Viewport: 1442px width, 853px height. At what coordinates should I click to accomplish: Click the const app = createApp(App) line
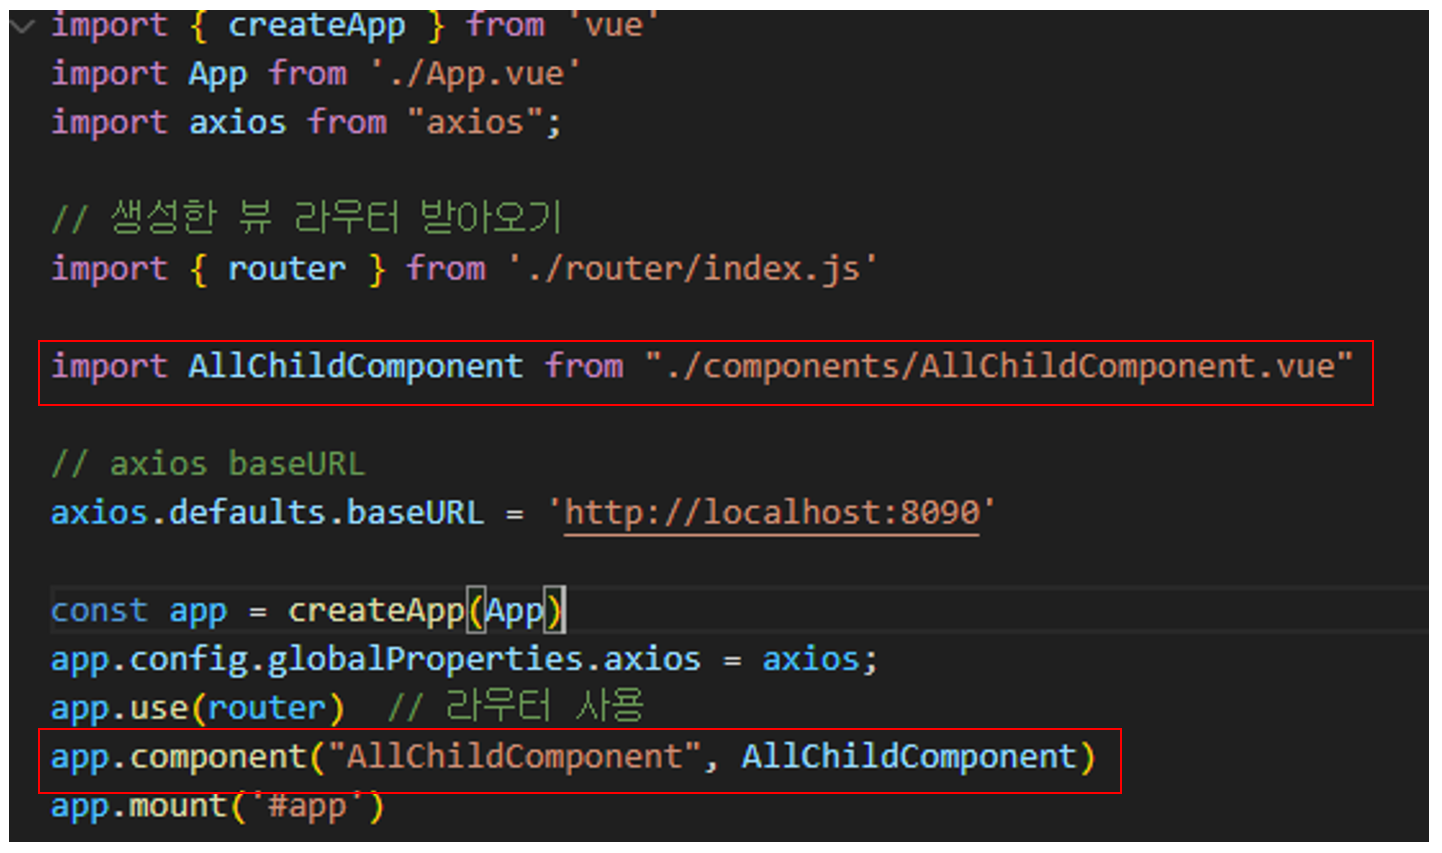[308, 610]
